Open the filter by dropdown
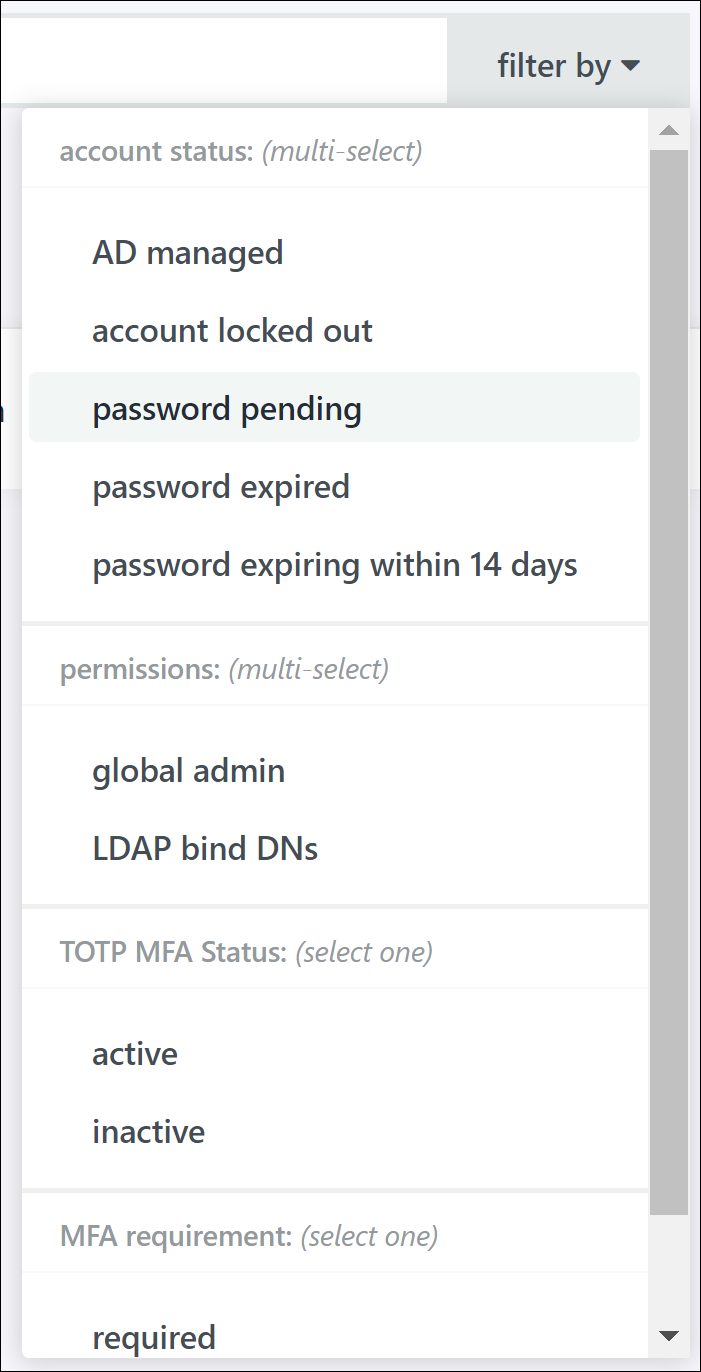This screenshot has width=701, height=1372. (x=568, y=67)
